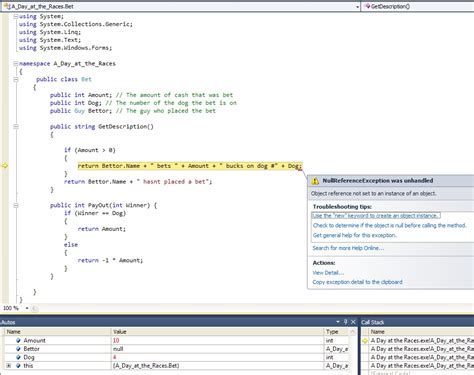
Task: Collapse the namespace A_Day_at_the_Races block
Action: (x=15, y=63)
